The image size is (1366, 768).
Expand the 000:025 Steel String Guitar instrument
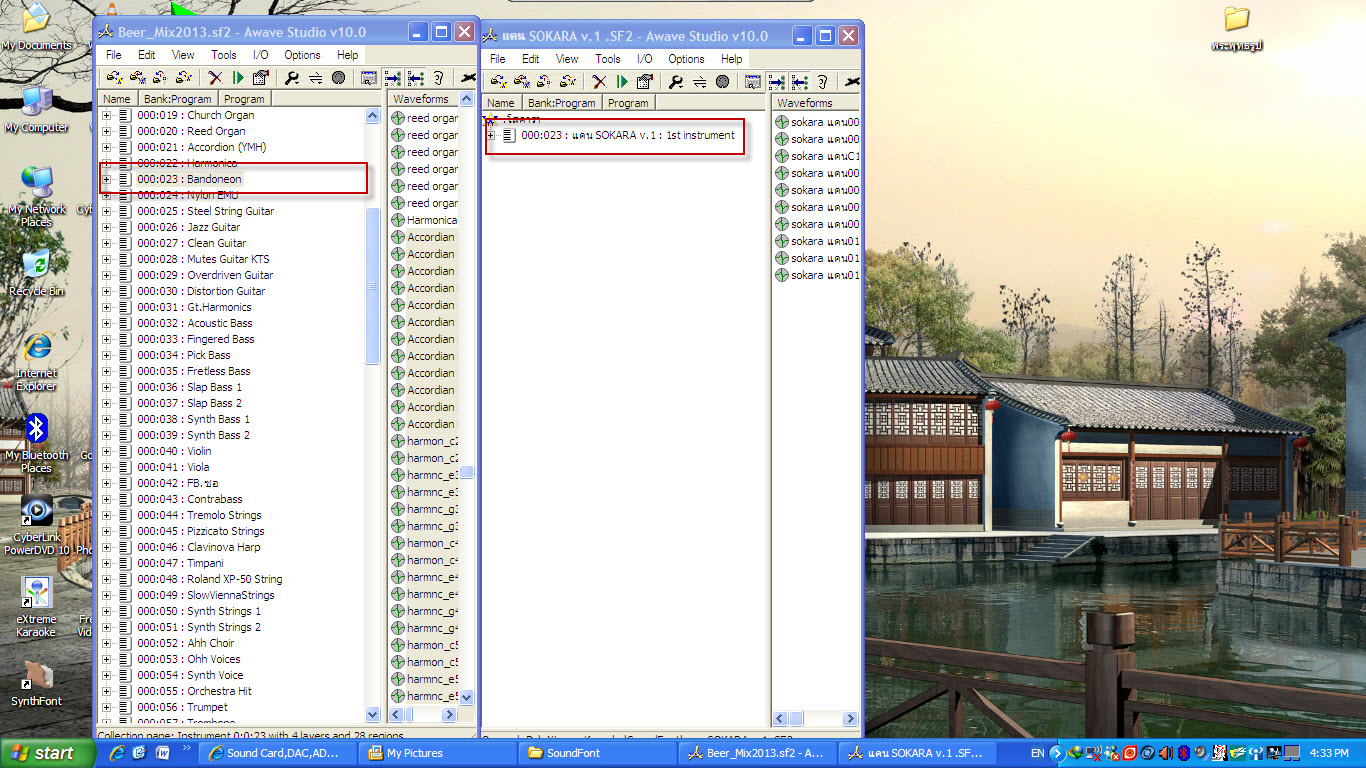pyautogui.click(x=107, y=211)
